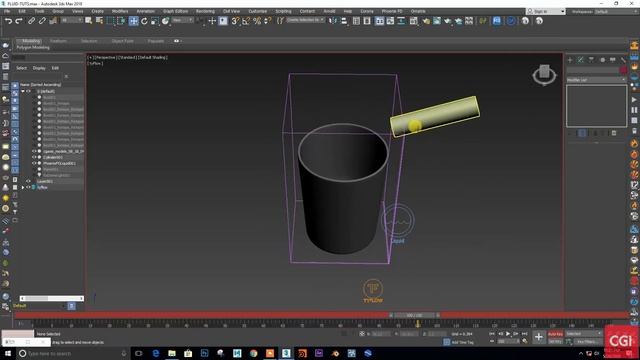This screenshot has height=360, width=640.
Task: Open the Phoenix FD menu
Action: pyautogui.click(x=392, y=11)
